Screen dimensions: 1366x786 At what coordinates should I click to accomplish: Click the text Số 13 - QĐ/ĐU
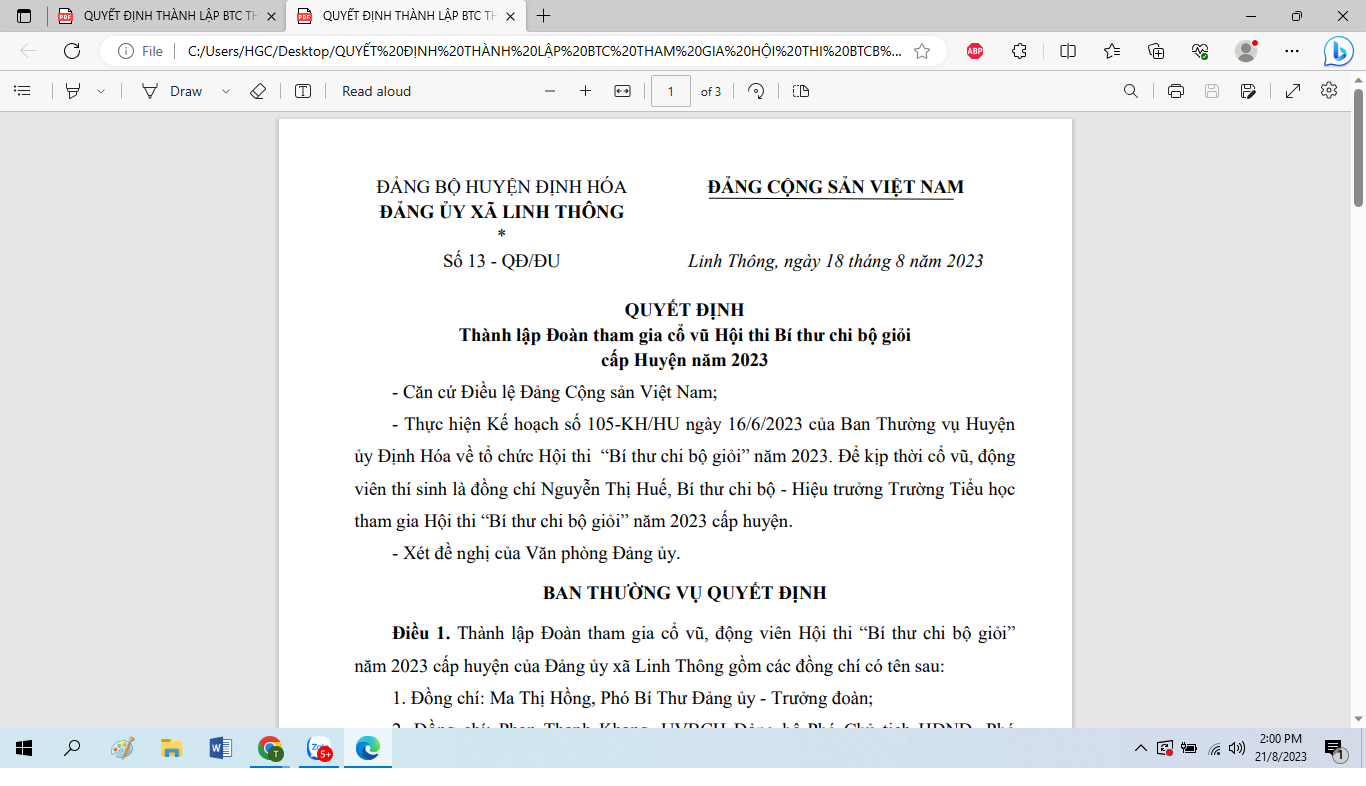click(x=501, y=261)
